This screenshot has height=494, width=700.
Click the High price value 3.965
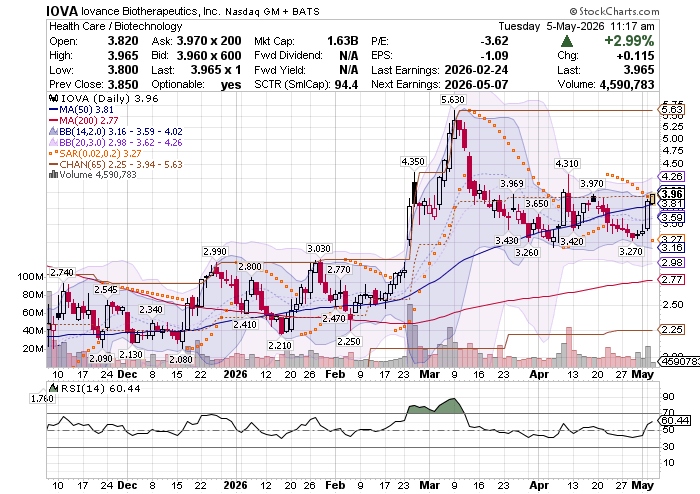click(123, 56)
